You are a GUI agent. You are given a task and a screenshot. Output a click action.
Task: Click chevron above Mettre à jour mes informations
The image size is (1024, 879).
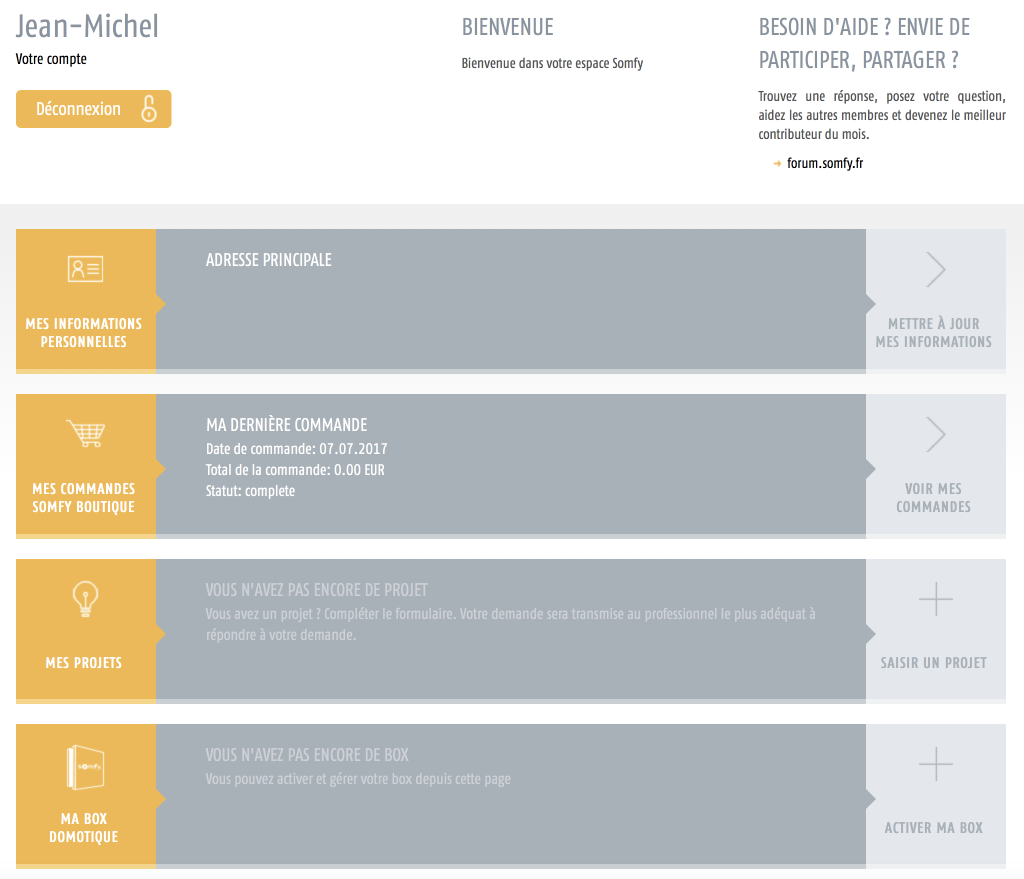tap(936, 269)
